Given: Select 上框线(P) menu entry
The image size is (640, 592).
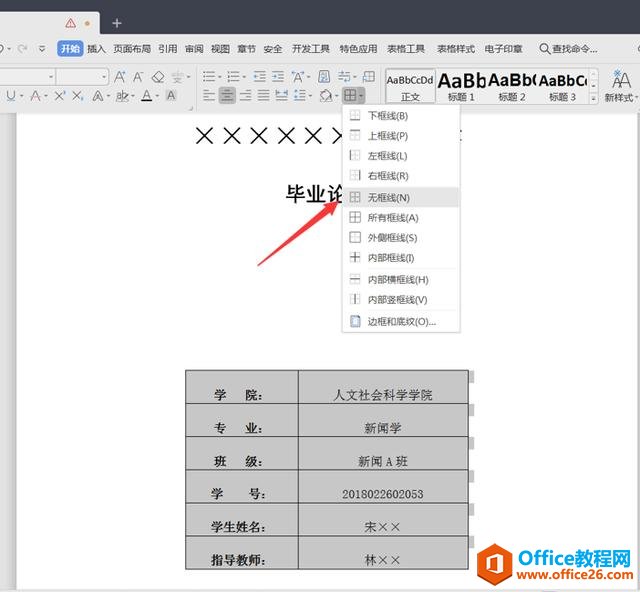Looking at the screenshot, I should tap(401, 136).
